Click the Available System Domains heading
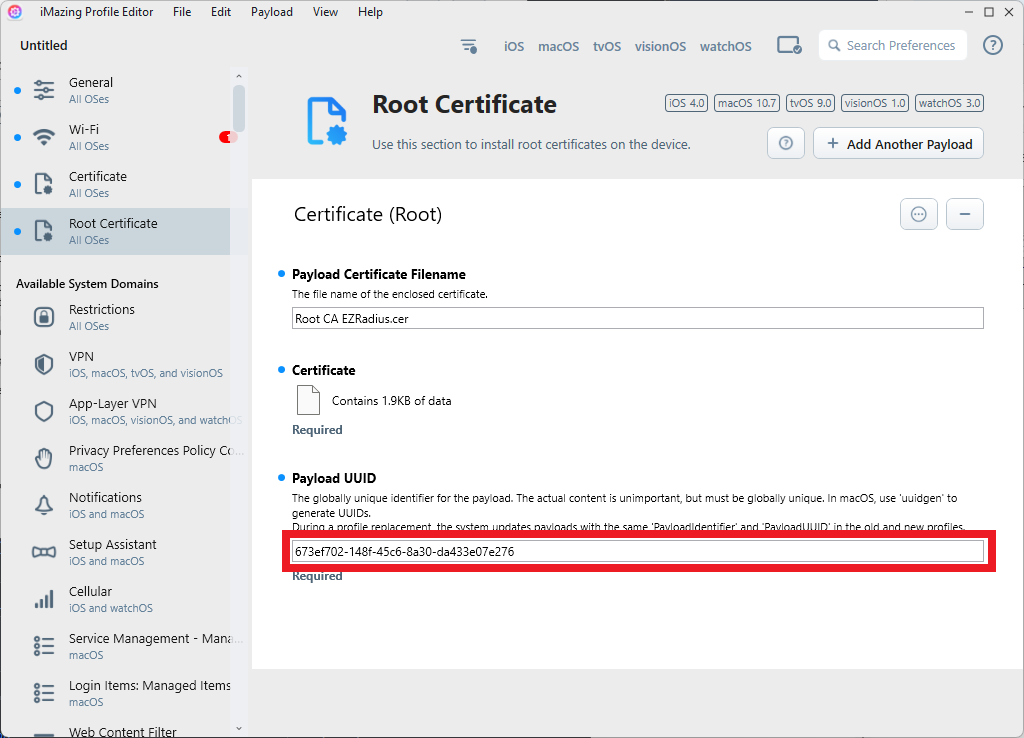This screenshot has height=738, width=1024. click(87, 283)
